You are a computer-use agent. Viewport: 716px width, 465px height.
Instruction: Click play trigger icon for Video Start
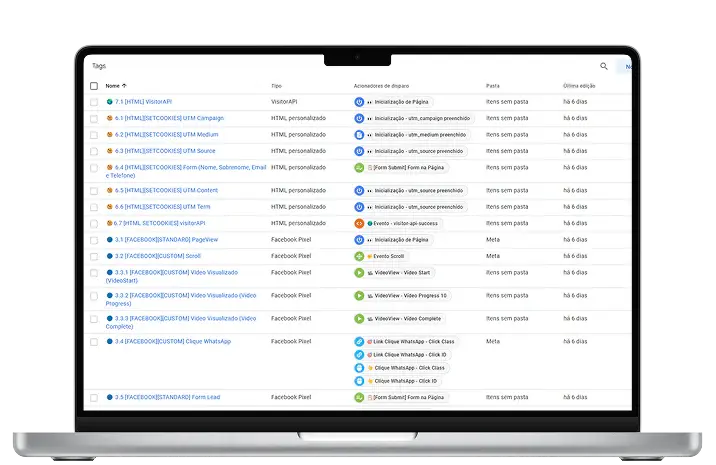(x=359, y=273)
